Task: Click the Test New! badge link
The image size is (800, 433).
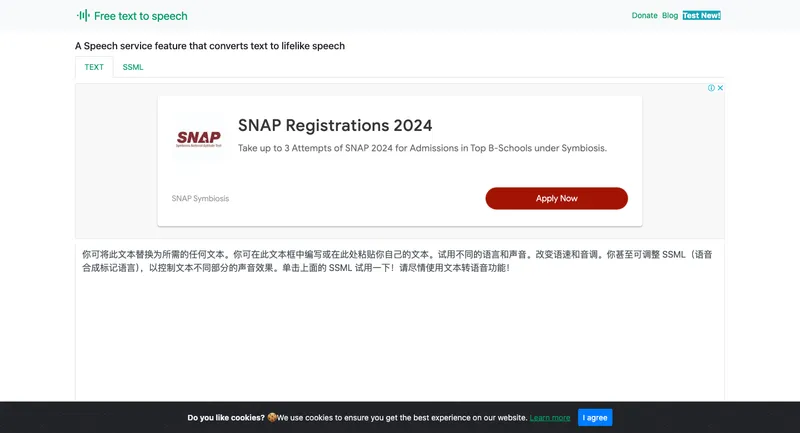Action: [x=701, y=16]
